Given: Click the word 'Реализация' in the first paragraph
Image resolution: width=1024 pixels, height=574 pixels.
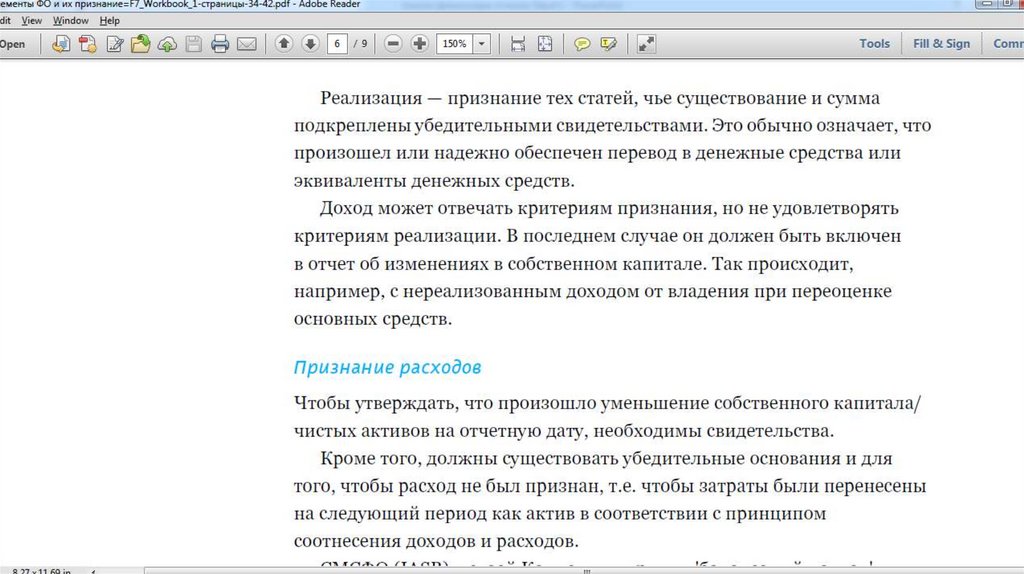Looking at the screenshot, I should pyautogui.click(x=371, y=98).
